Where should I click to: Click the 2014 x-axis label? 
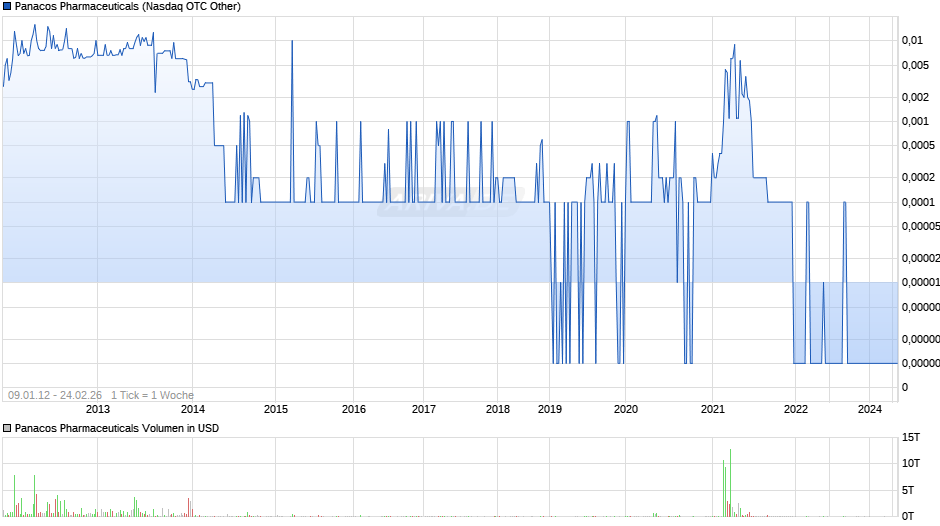click(x=192, y=409)
